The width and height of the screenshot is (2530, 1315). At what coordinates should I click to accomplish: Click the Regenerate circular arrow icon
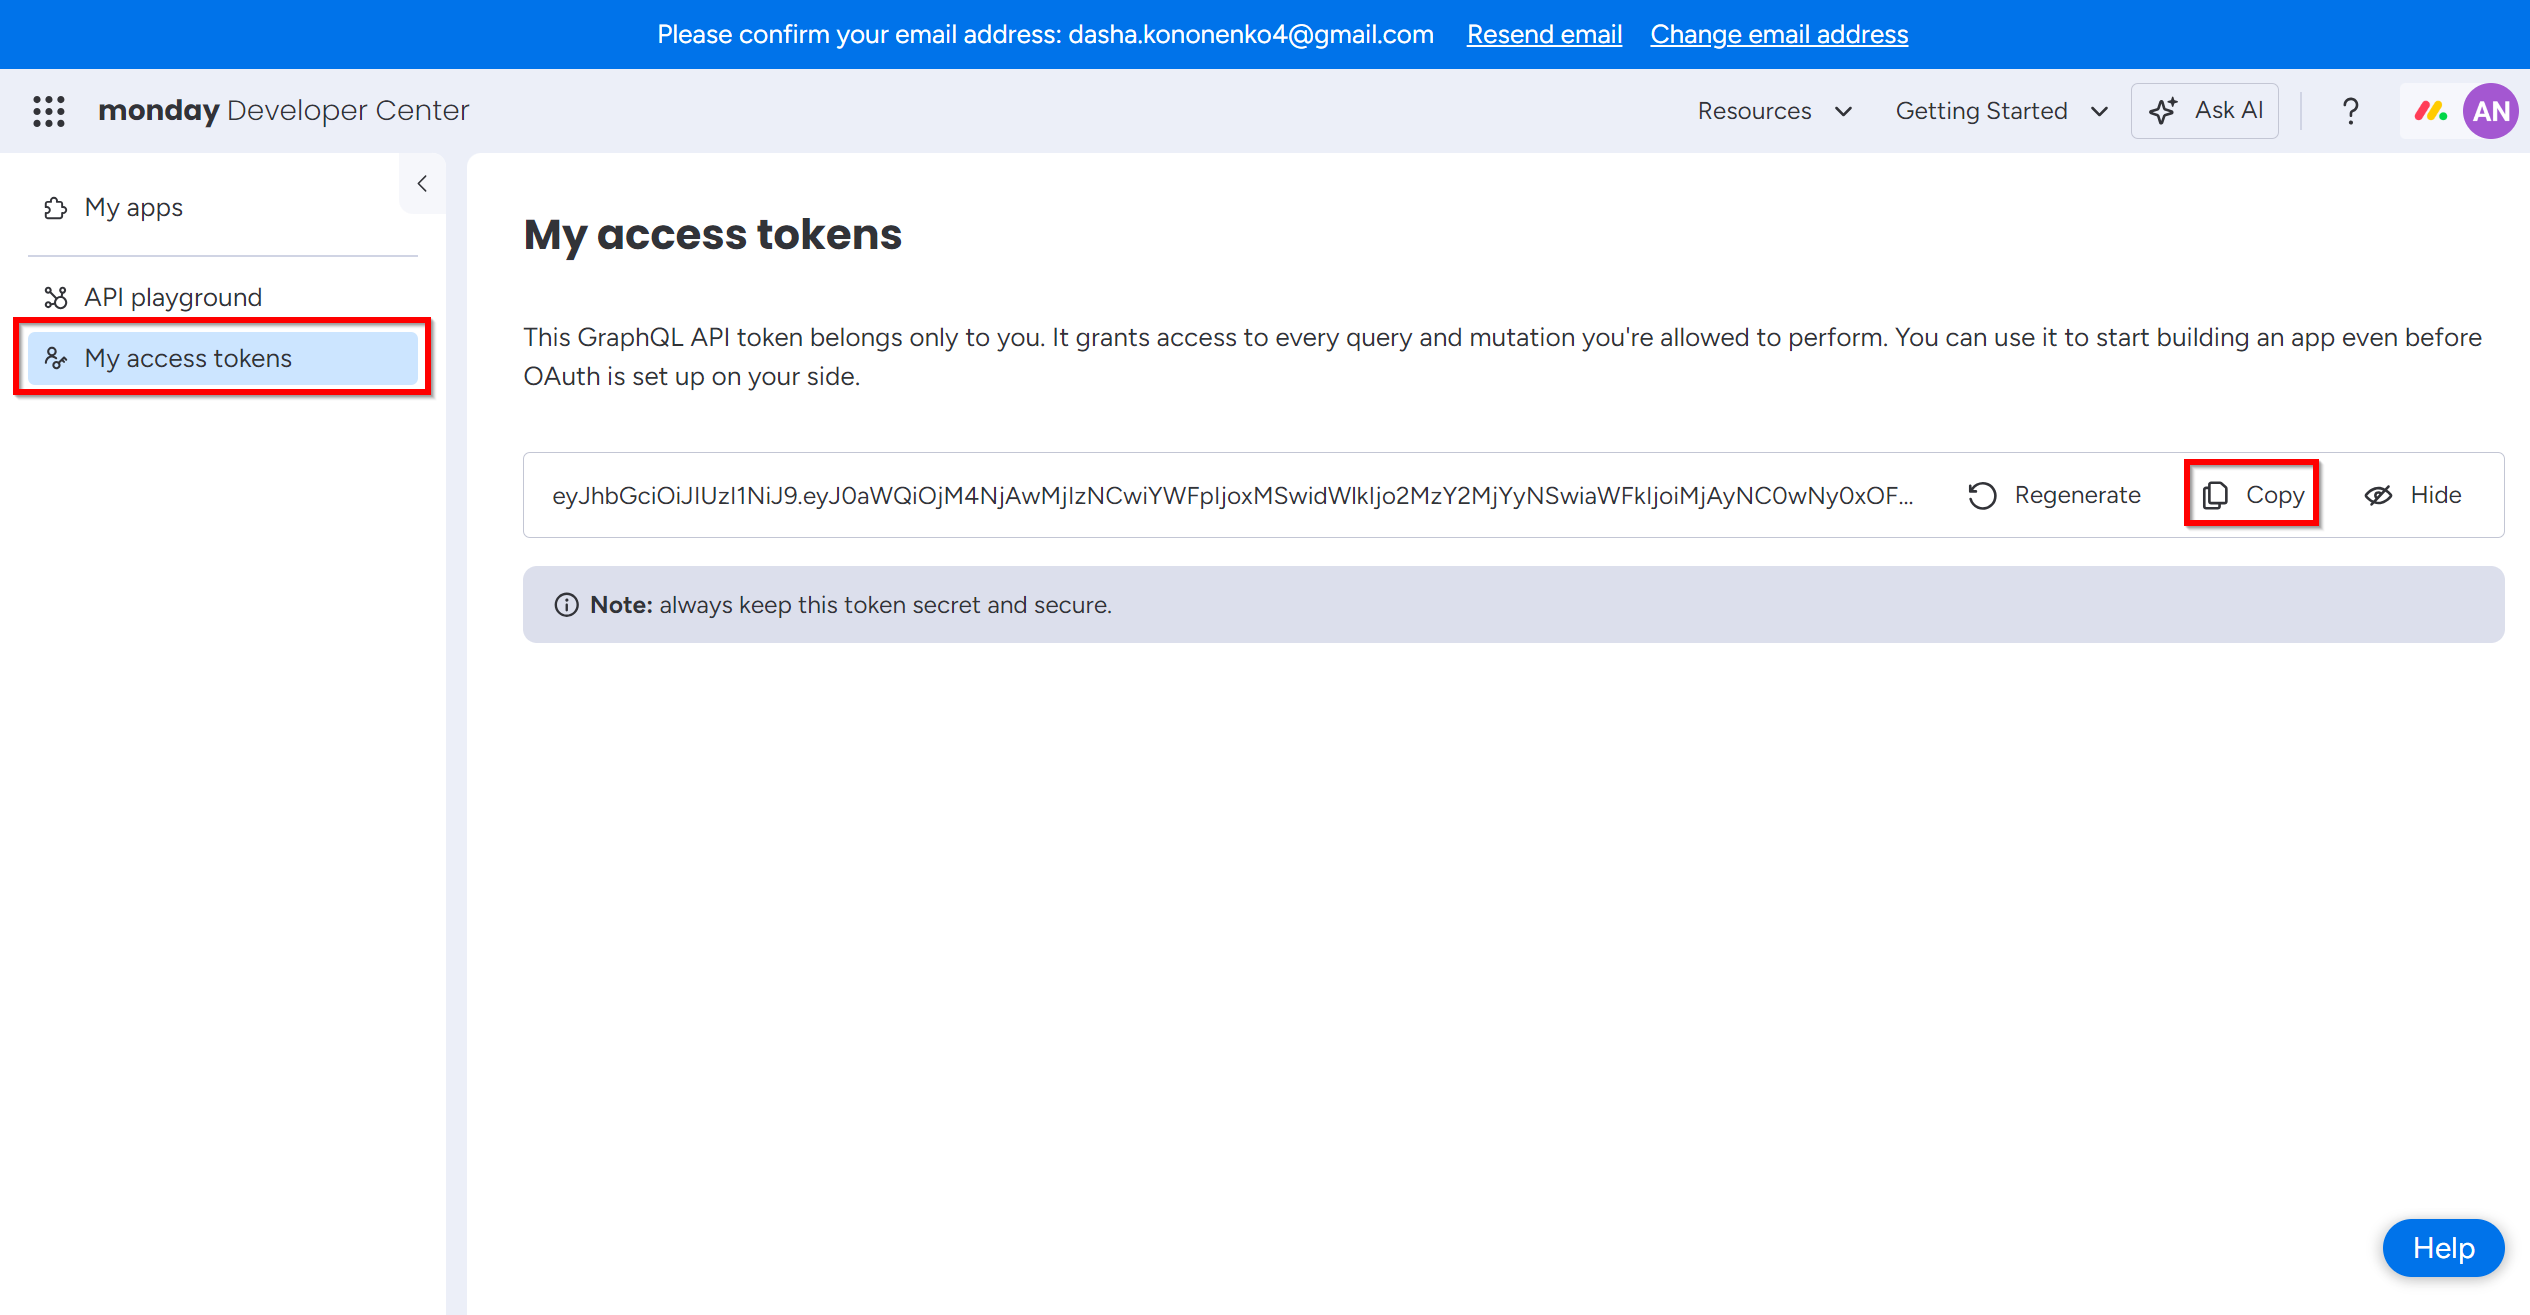1982,496
